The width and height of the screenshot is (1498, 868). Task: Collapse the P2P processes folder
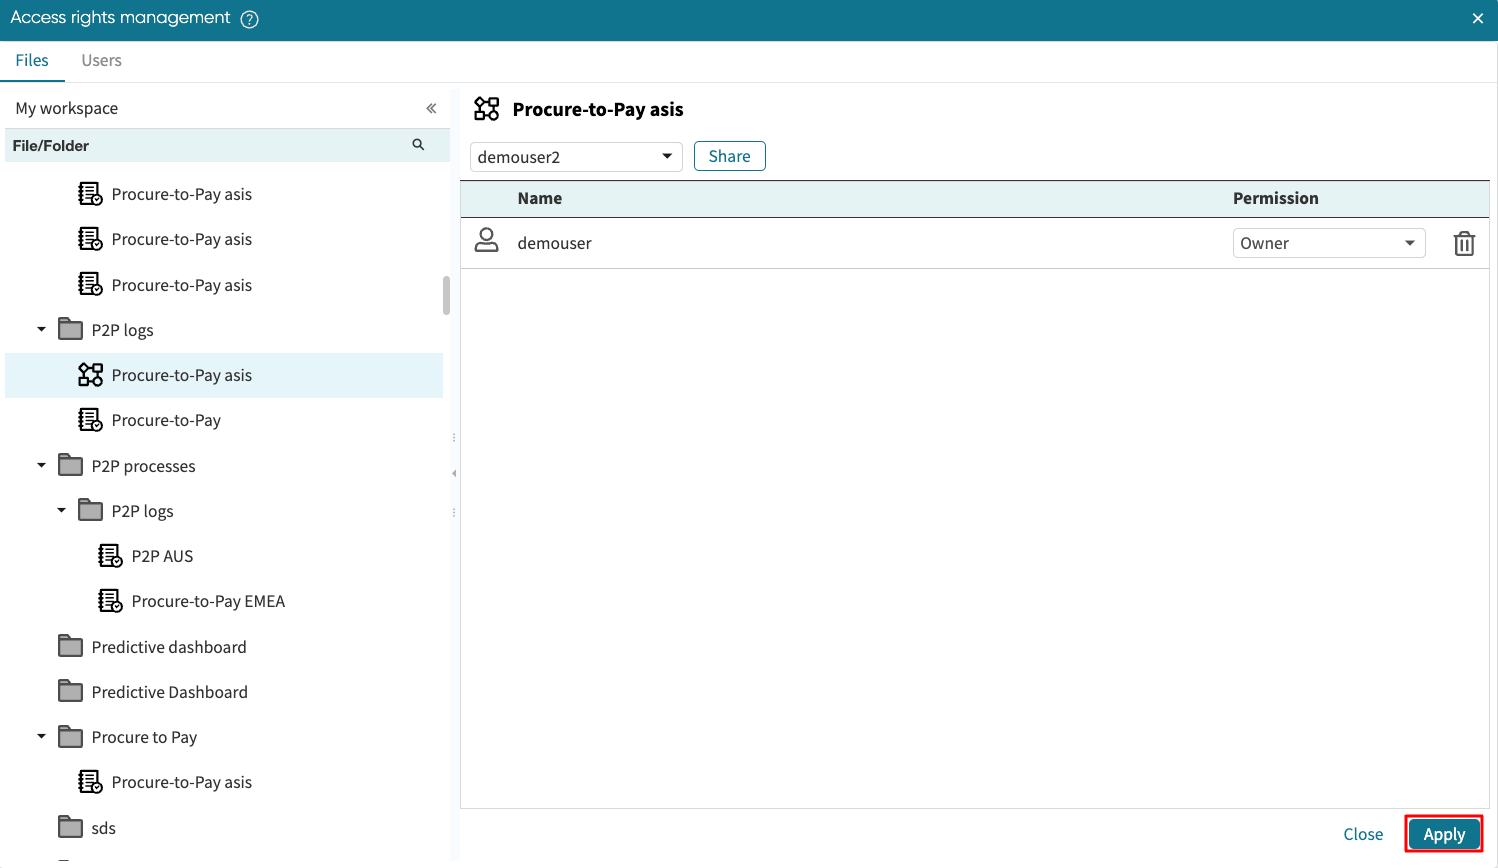click(41, 466)
